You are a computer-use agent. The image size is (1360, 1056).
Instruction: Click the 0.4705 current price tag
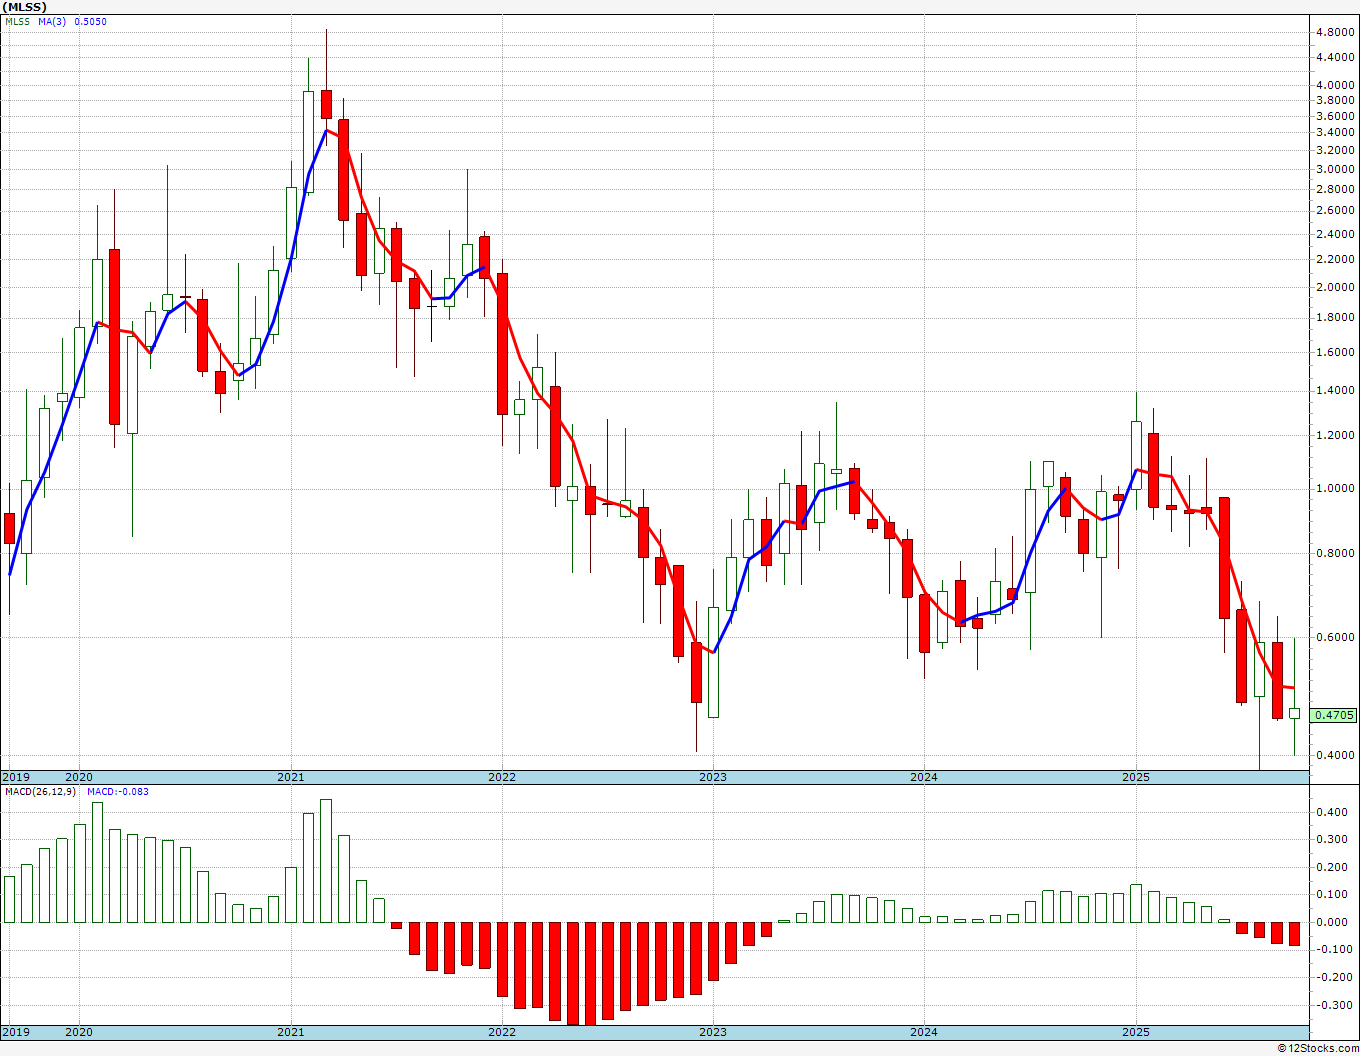click(x=1335, y=715)
